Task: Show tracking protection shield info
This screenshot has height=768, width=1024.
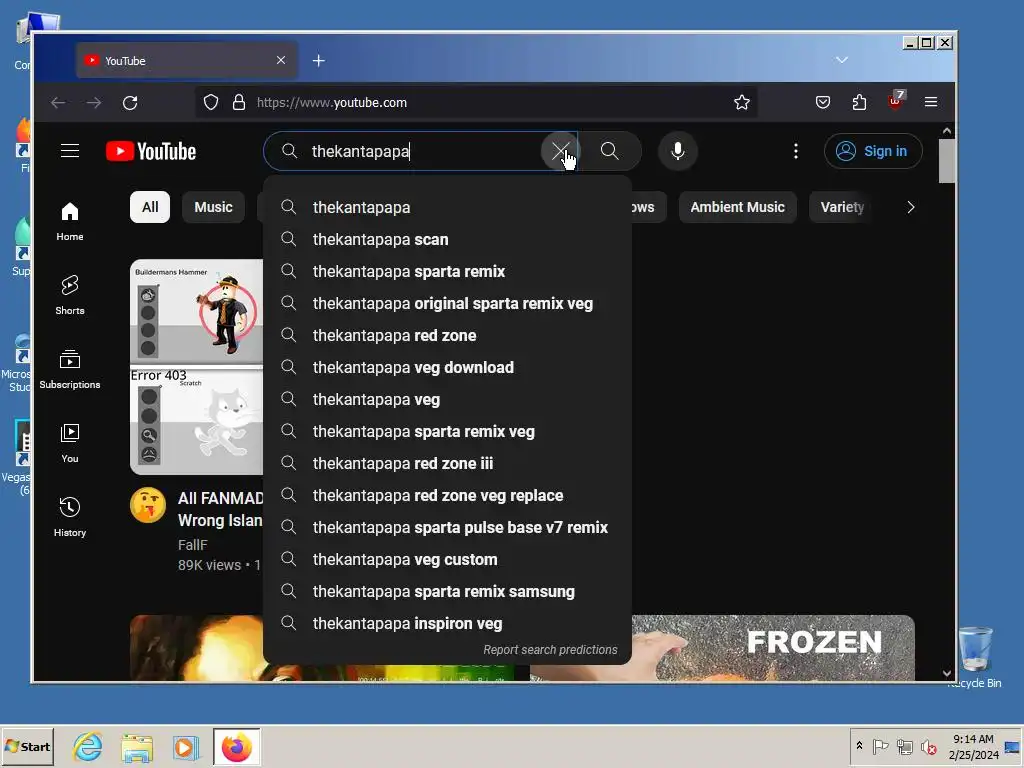Action: click(211, 103)
